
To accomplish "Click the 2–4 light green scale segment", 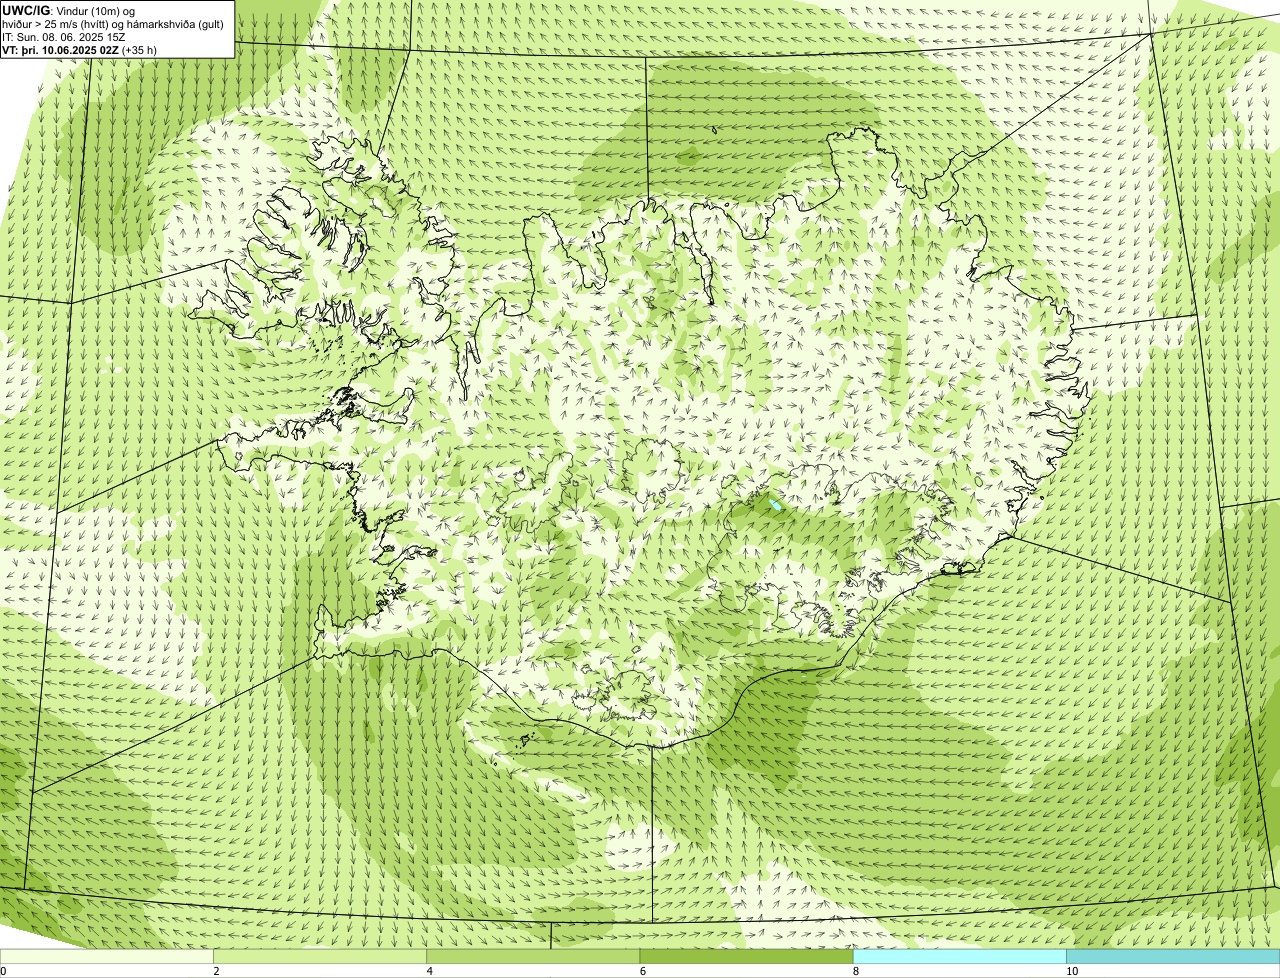I will click(320, 957).
